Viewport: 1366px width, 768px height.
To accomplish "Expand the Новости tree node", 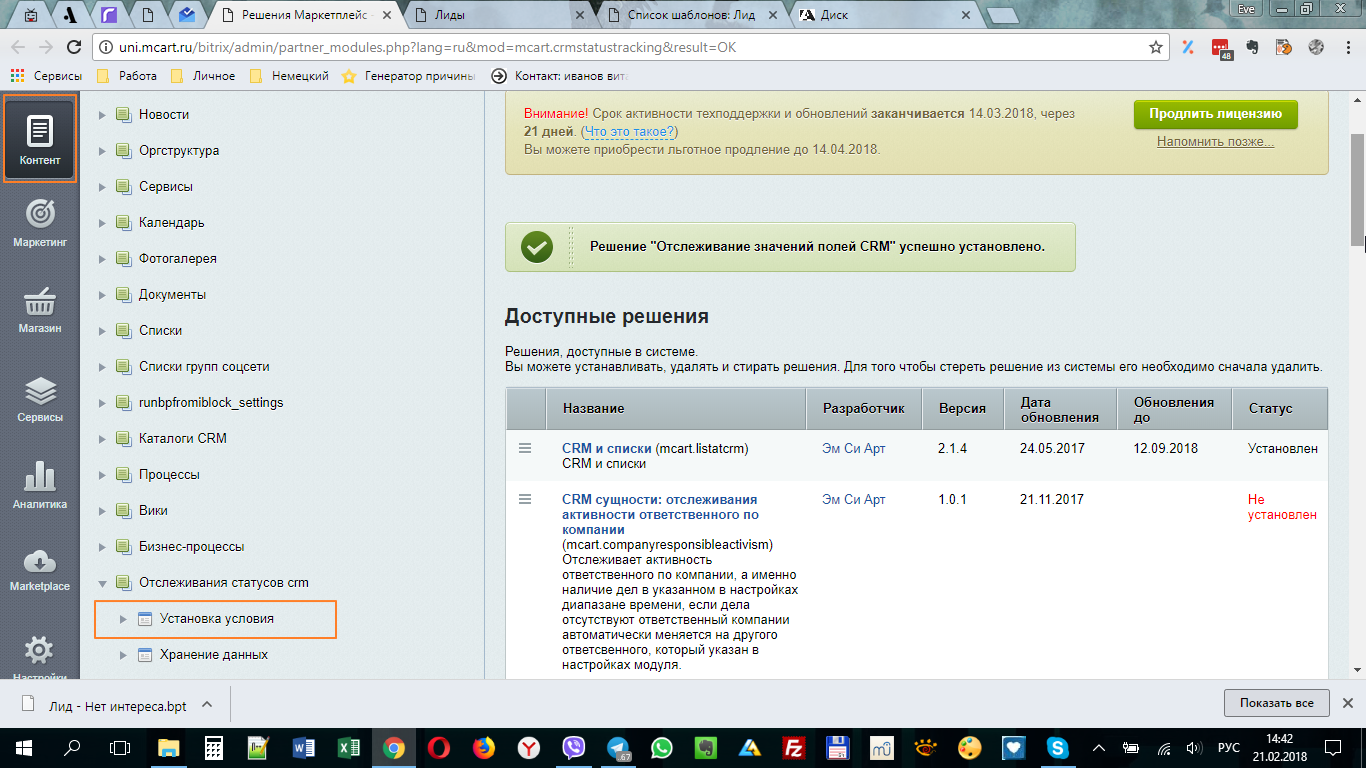I will point(102,115).
